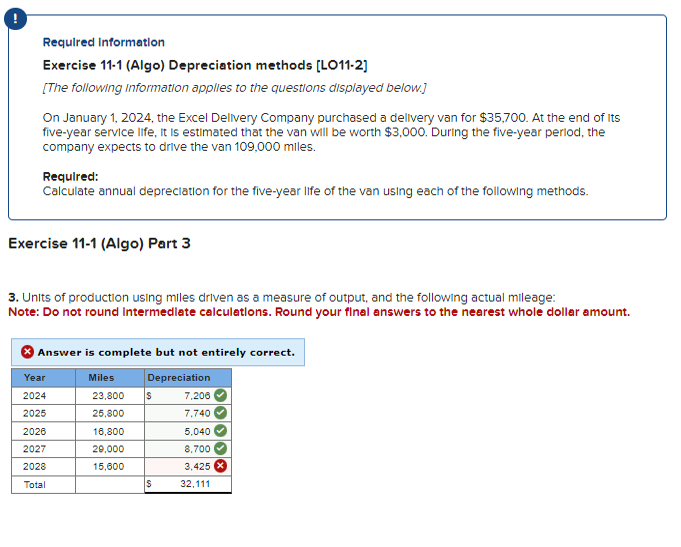This screenshot has width=681, height=547.
Task: Click the red X icon next to 3,425
Action: pyautogui.click(x=221, y=466)
